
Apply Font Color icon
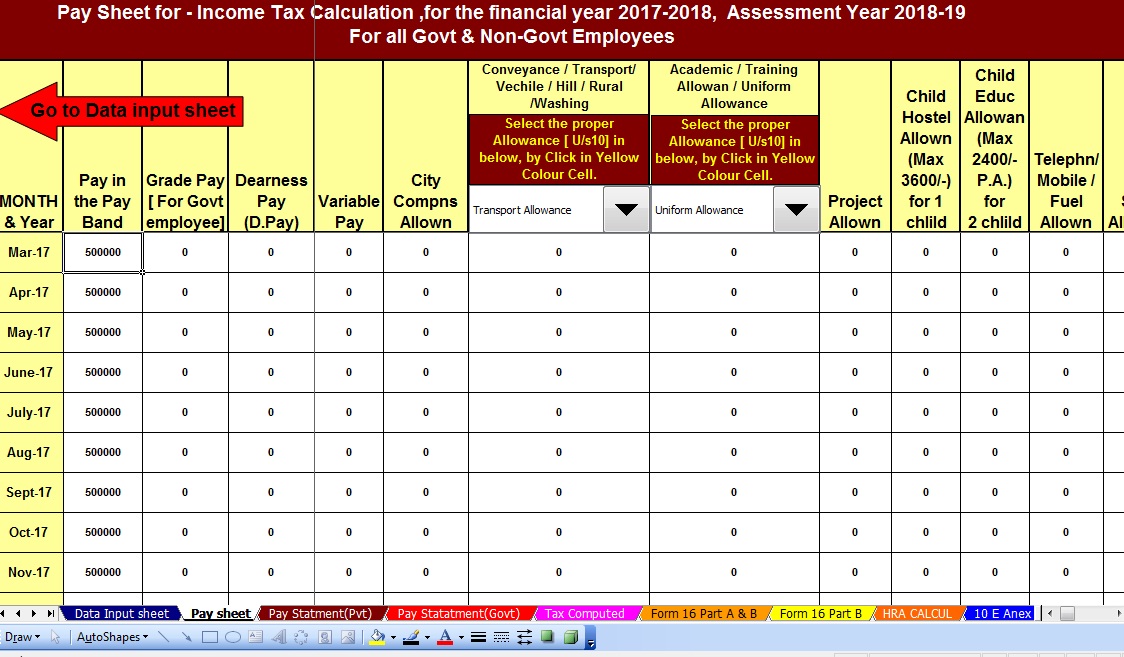445,637
